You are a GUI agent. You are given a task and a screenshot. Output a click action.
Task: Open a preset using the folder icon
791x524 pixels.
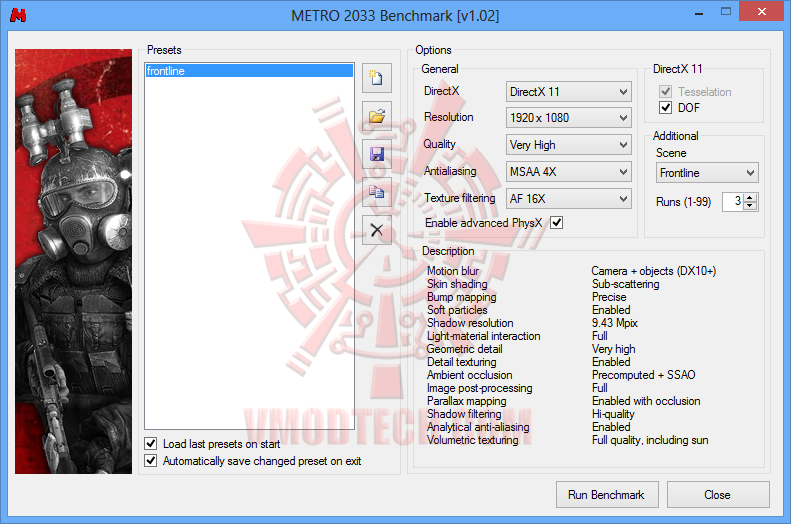point(376,116)
